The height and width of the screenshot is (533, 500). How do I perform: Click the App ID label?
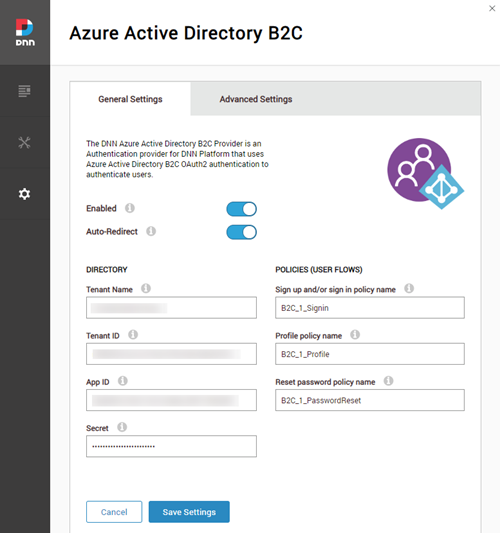tap(98, 382)
